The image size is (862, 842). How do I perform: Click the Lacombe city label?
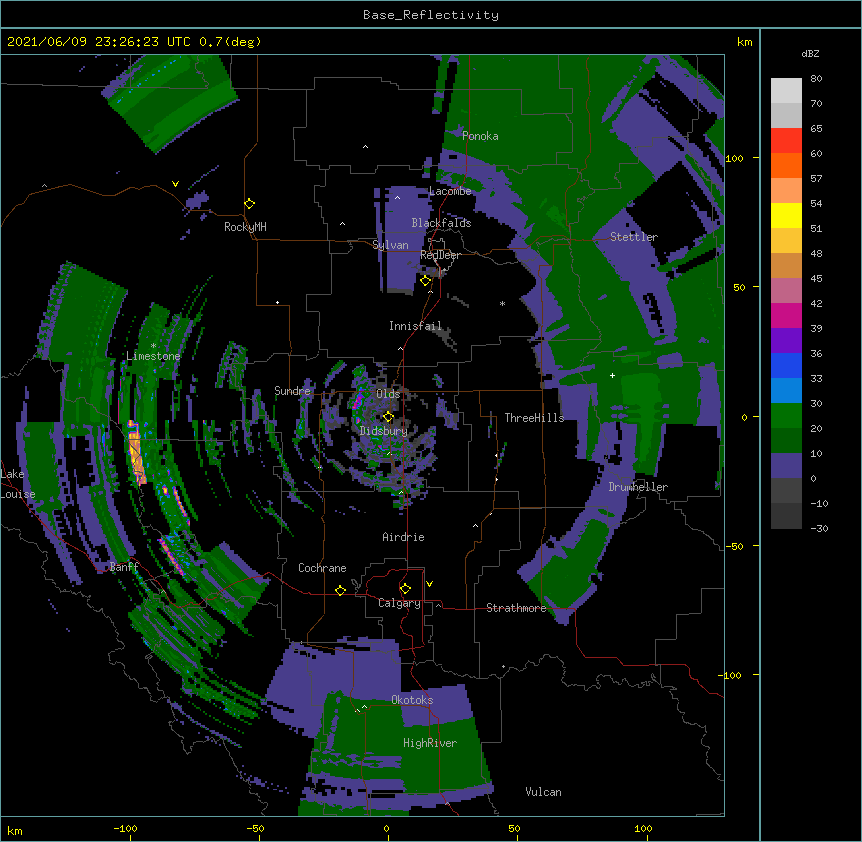450,191
